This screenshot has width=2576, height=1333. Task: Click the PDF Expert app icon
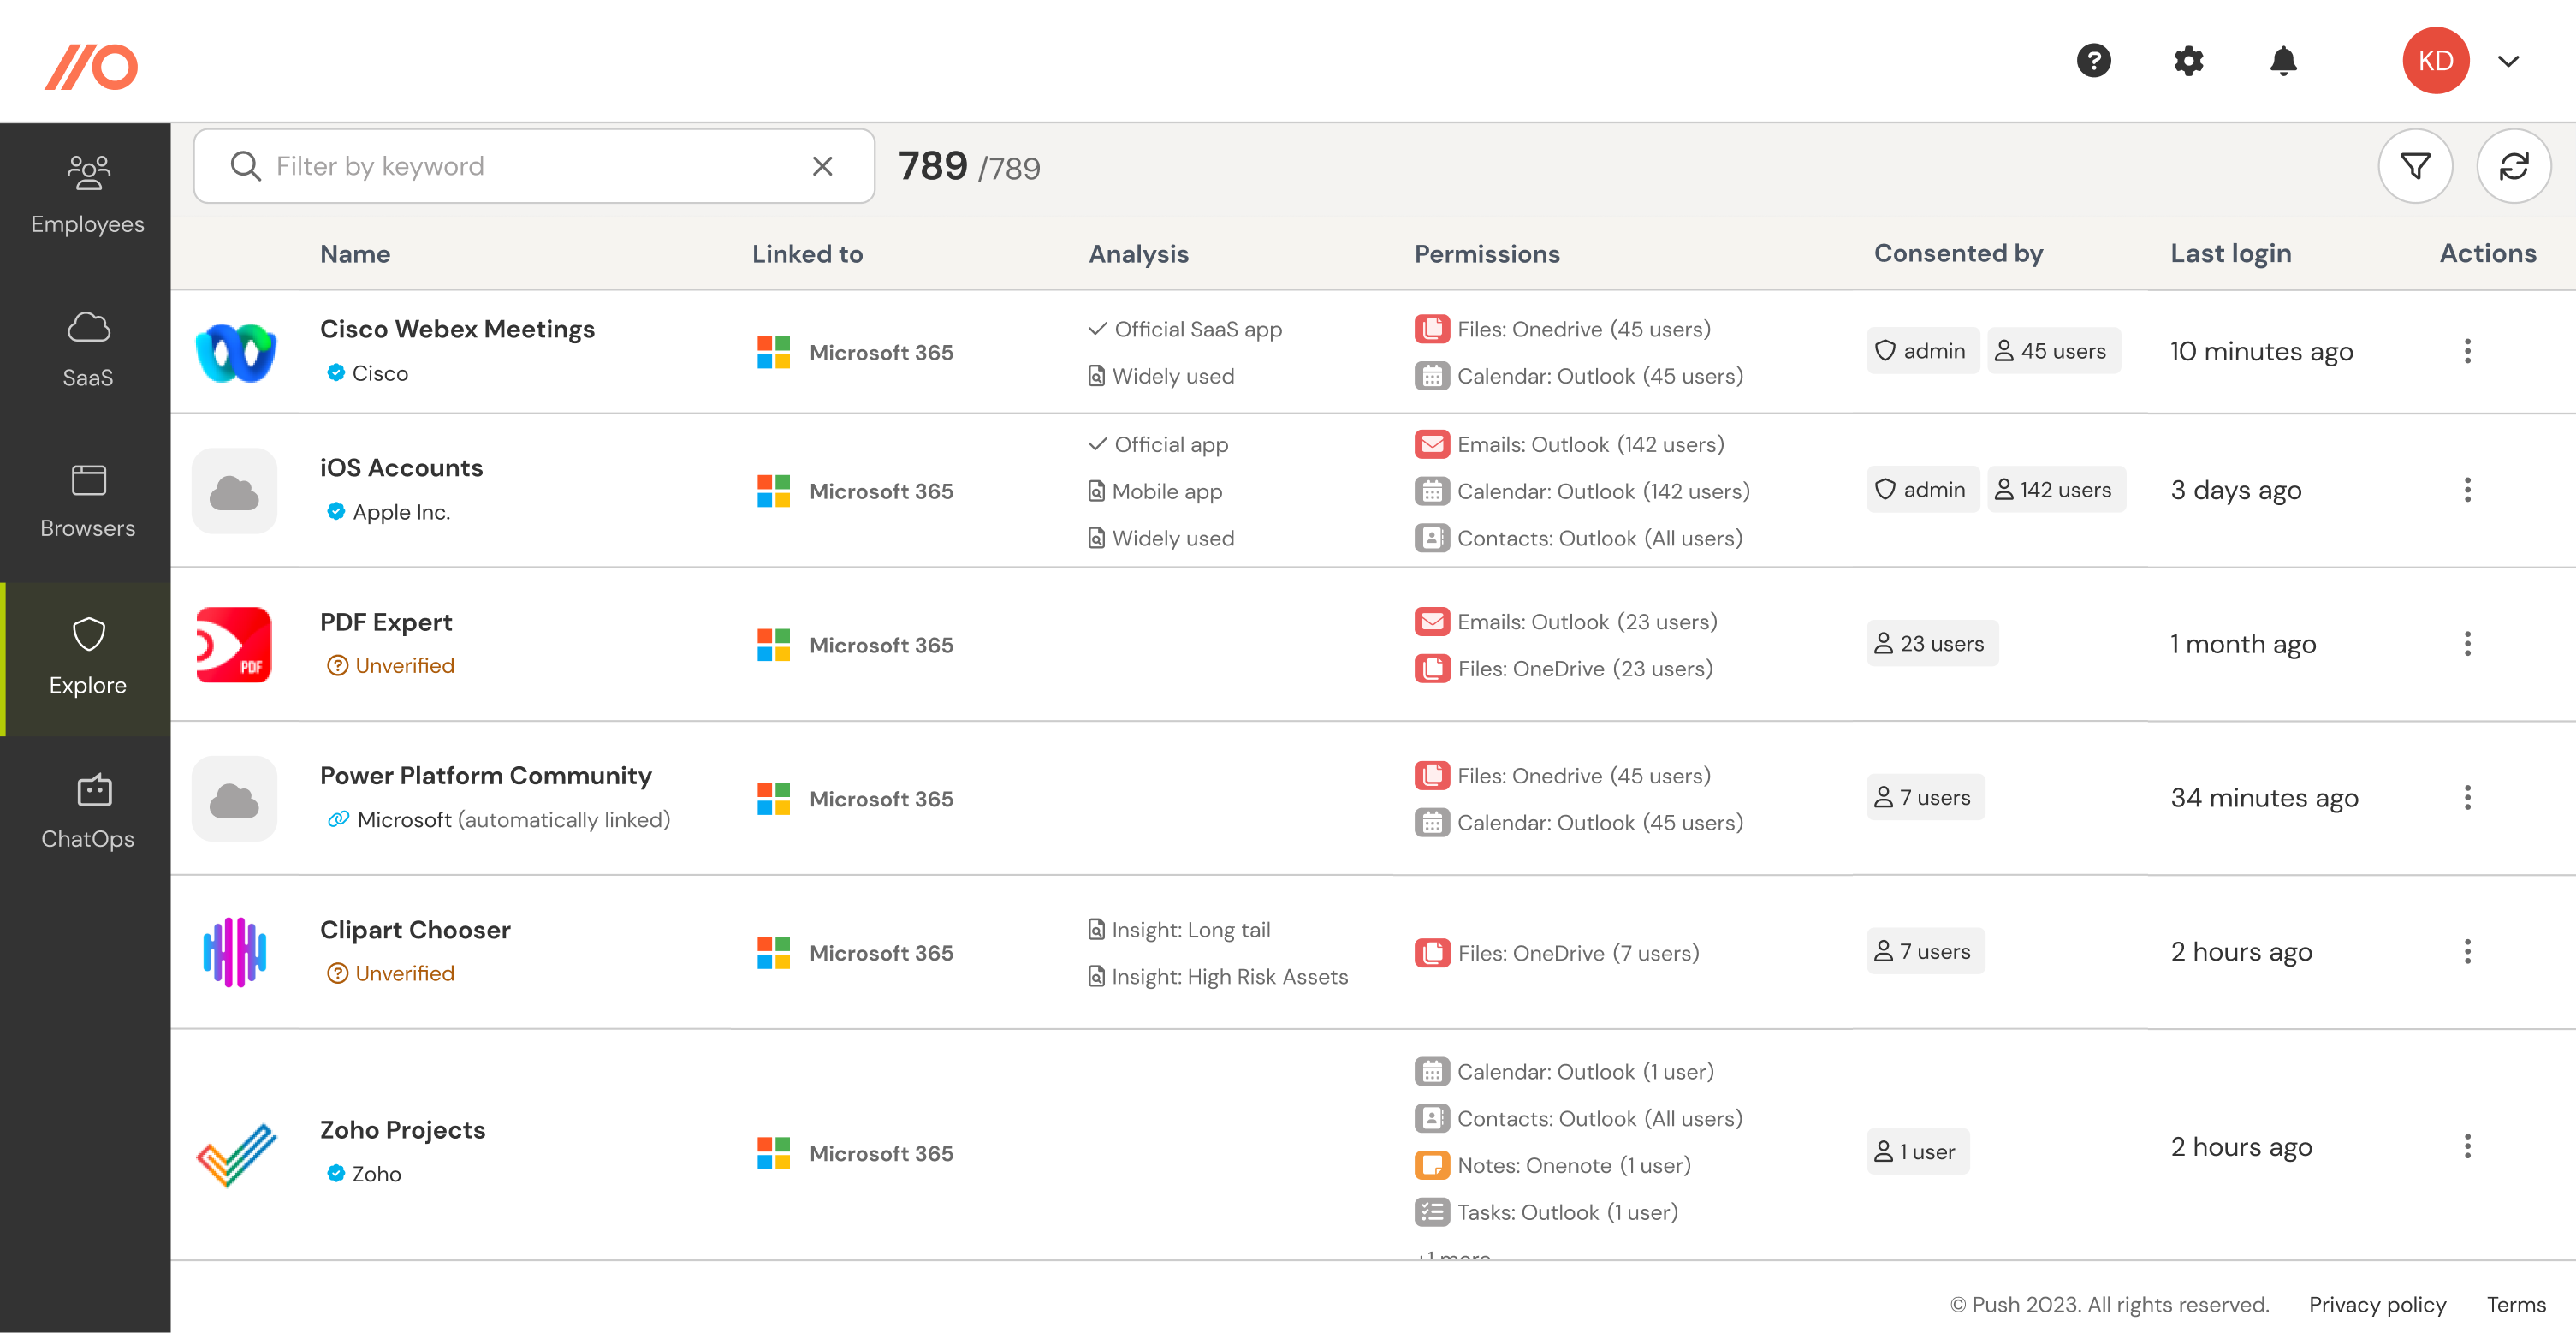pos(234,645)
